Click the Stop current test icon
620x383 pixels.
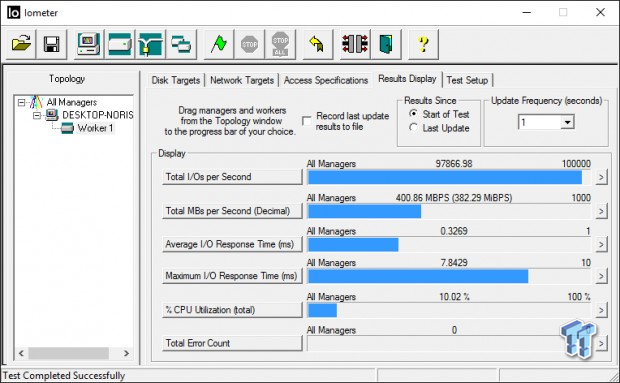pyautogui.click(x=250, y=44)
